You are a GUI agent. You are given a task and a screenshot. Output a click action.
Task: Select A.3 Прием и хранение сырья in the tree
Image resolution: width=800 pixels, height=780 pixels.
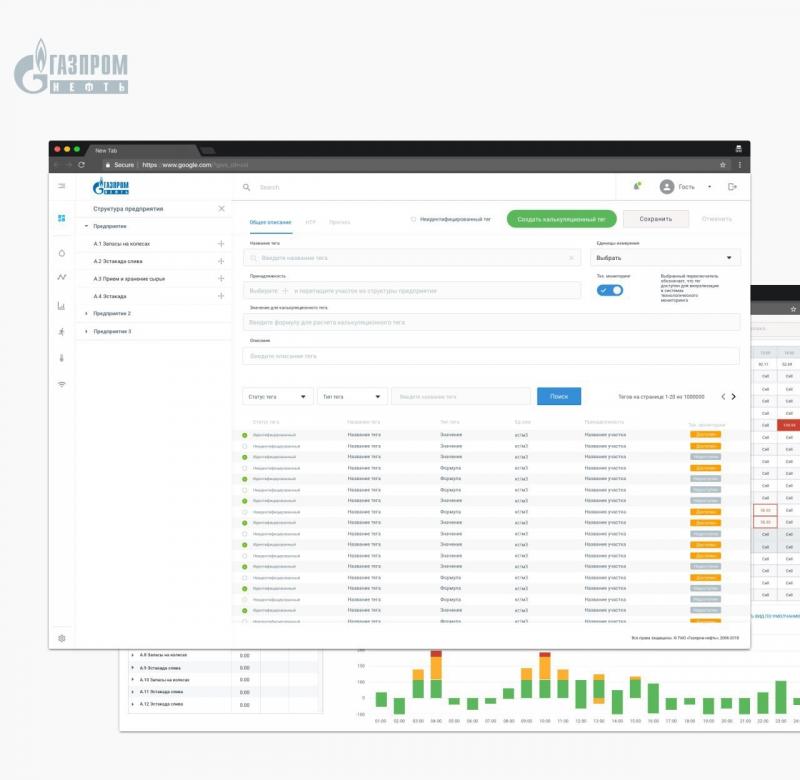pyautogui.click(x=129, y=279)
